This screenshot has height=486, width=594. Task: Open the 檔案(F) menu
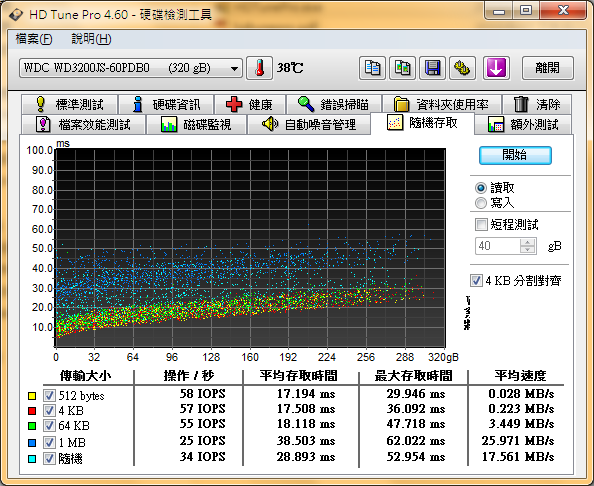34,39
